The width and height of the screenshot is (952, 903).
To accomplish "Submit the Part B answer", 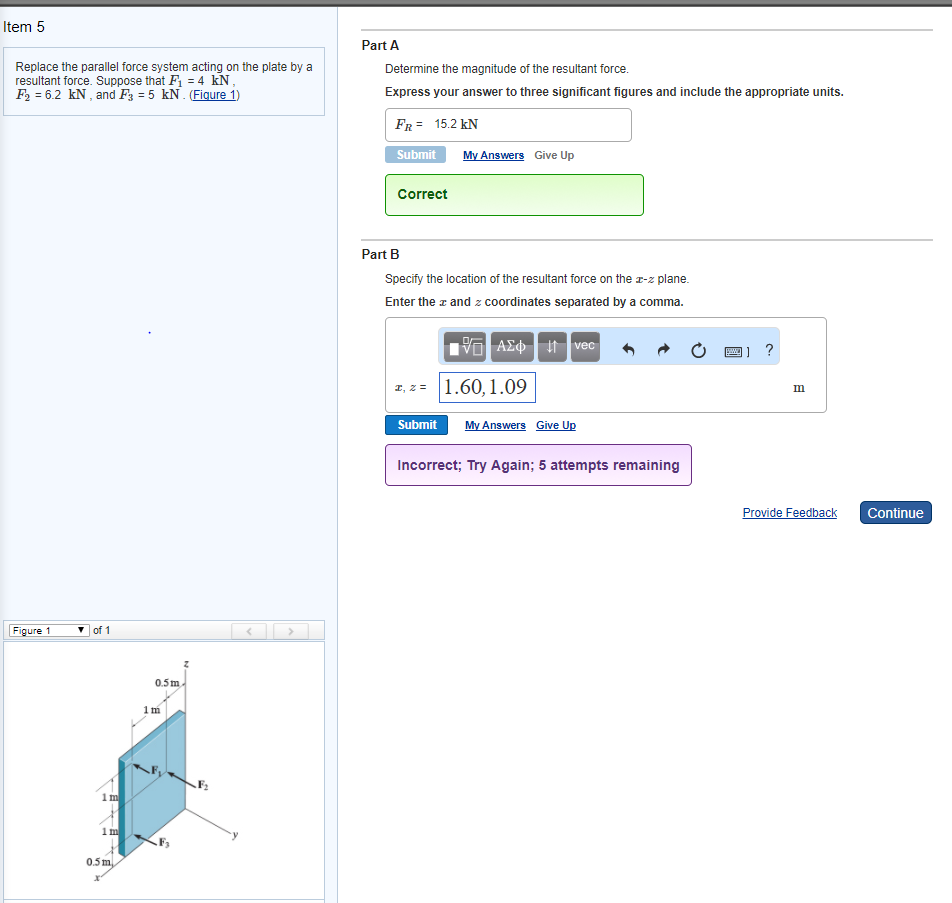I will click(x=416, y=424).
